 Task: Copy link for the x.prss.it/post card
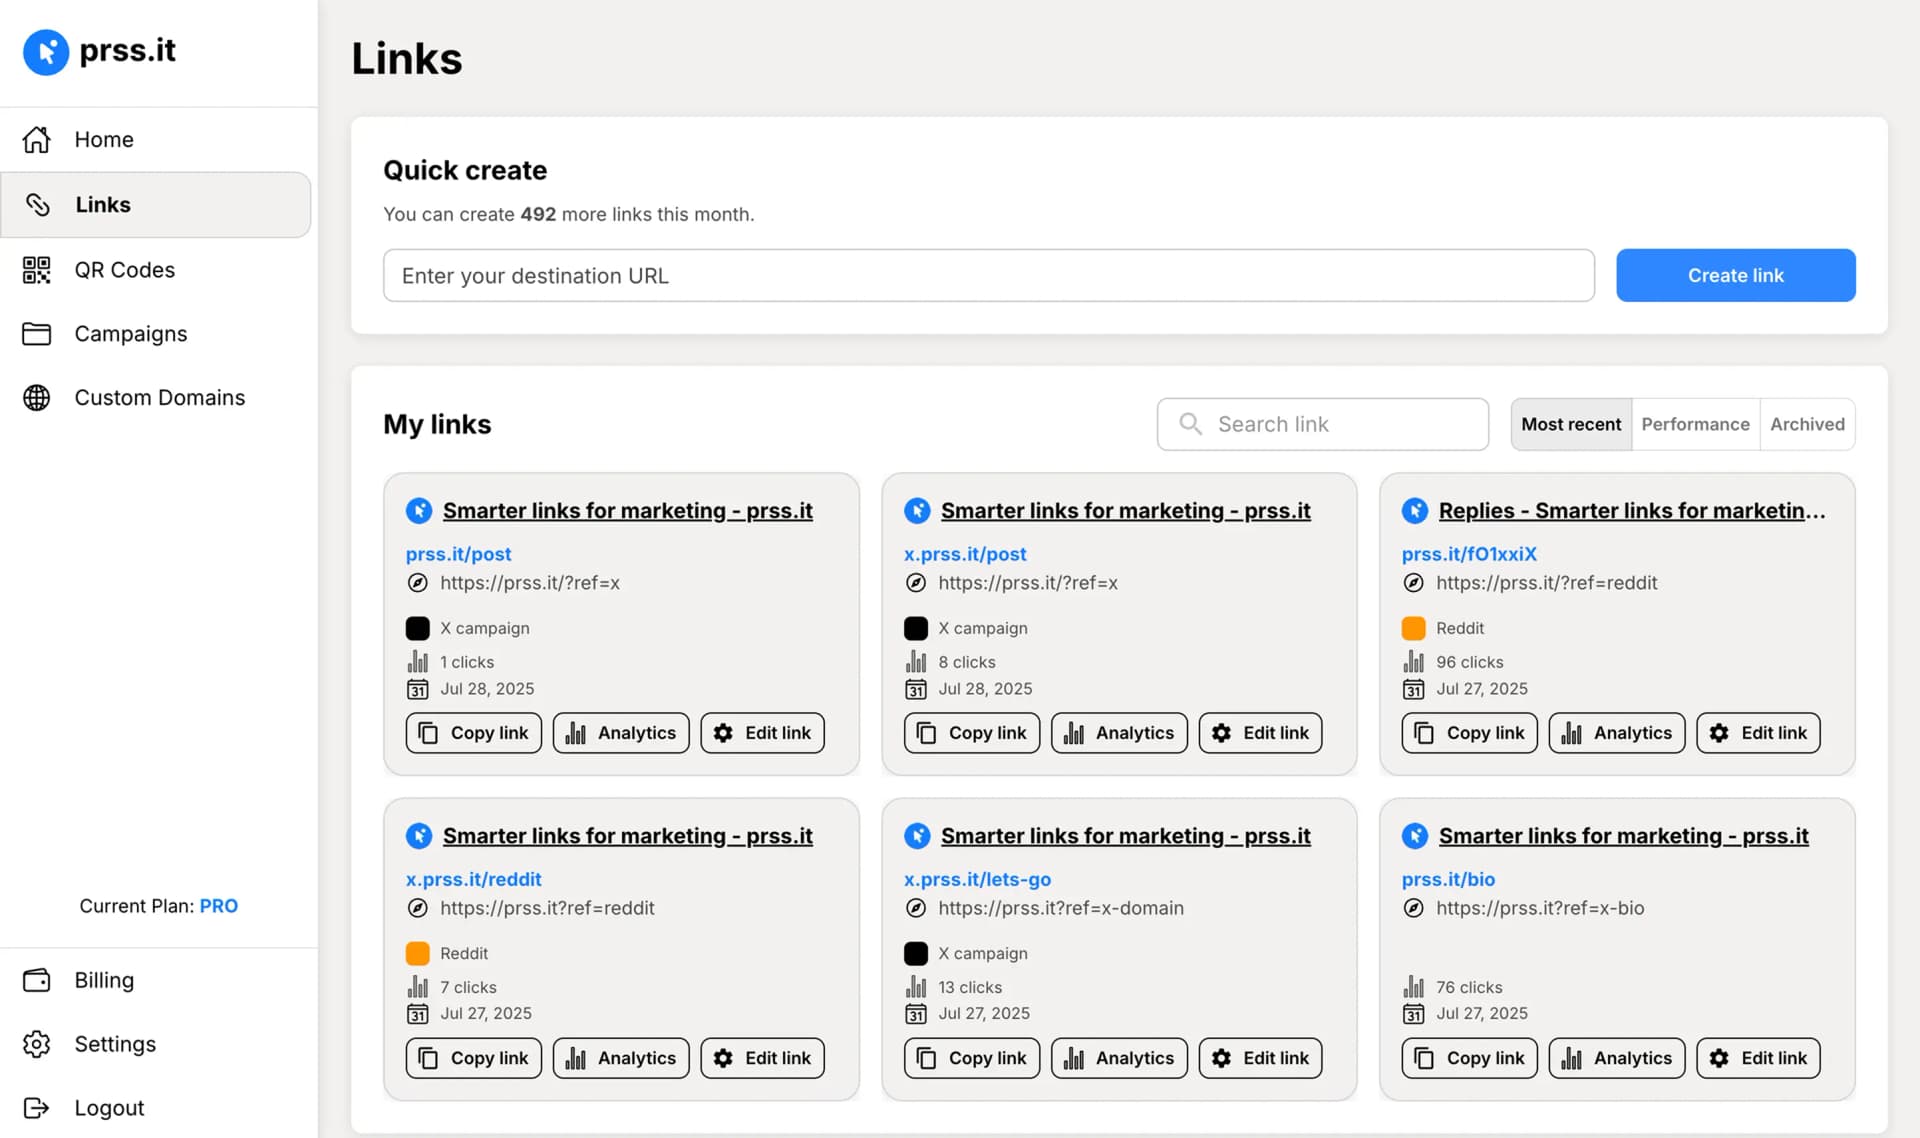[x=971, y=734]
